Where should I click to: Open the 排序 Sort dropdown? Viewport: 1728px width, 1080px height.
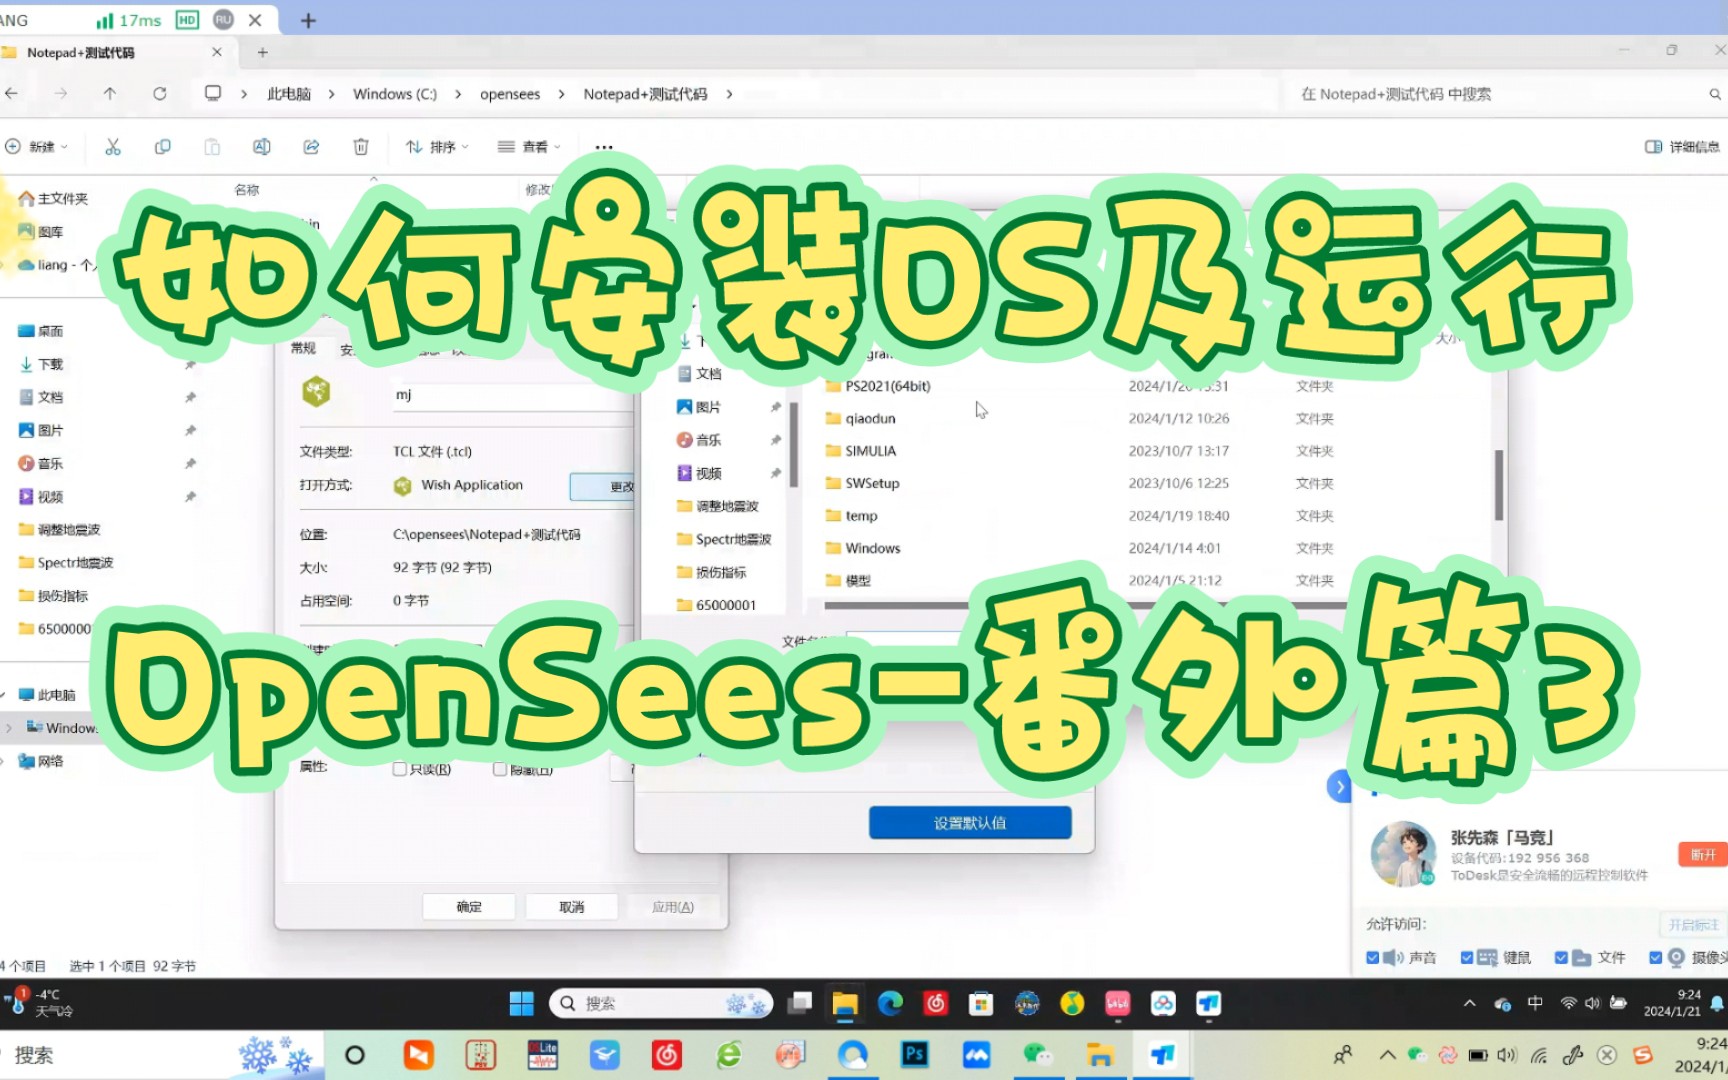(x=437, y=147)
